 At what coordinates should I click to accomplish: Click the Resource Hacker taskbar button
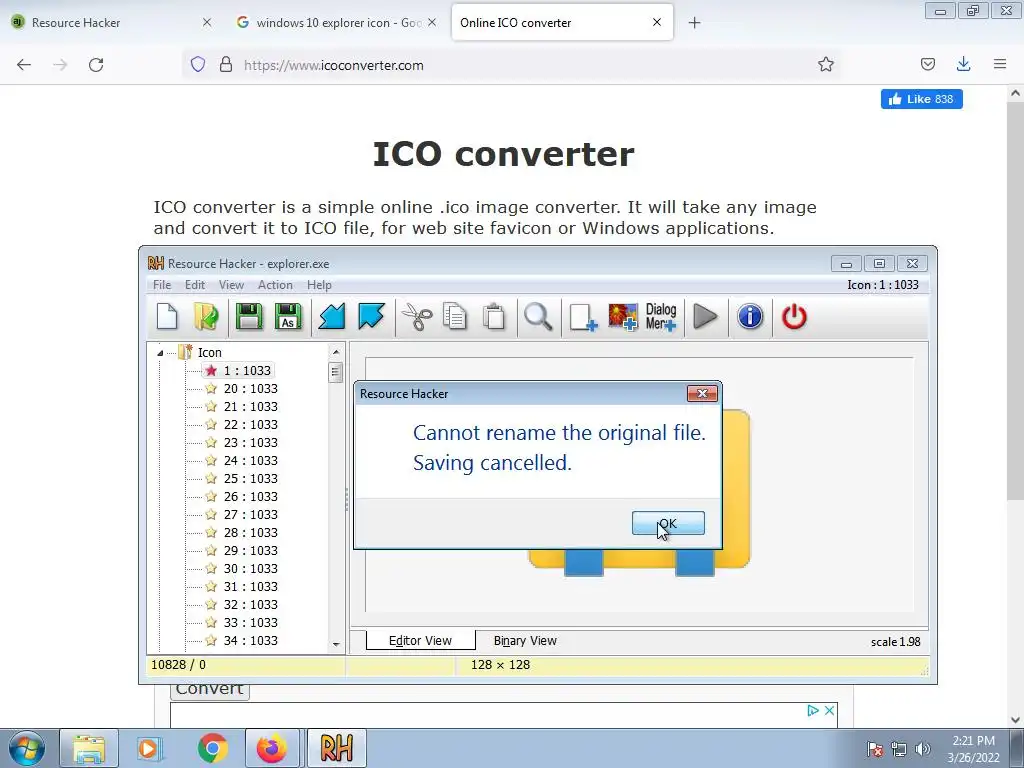tap(337, 748)
